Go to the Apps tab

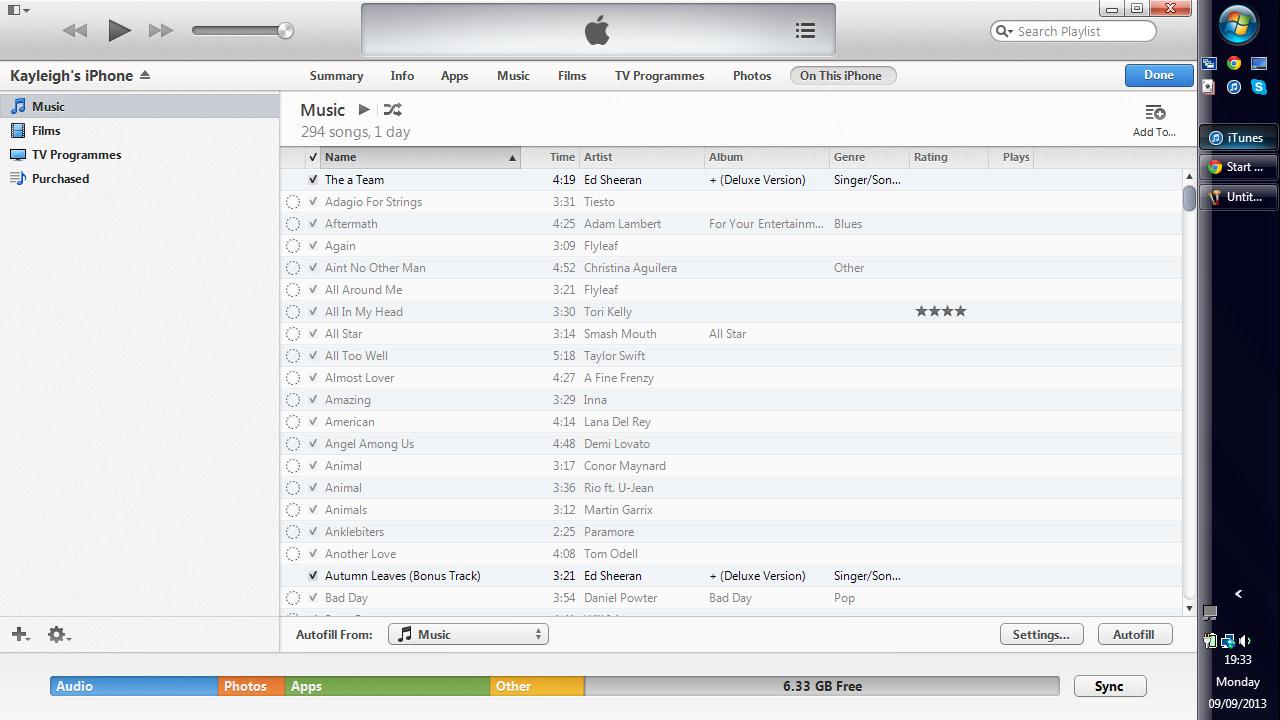pos(455,76)
